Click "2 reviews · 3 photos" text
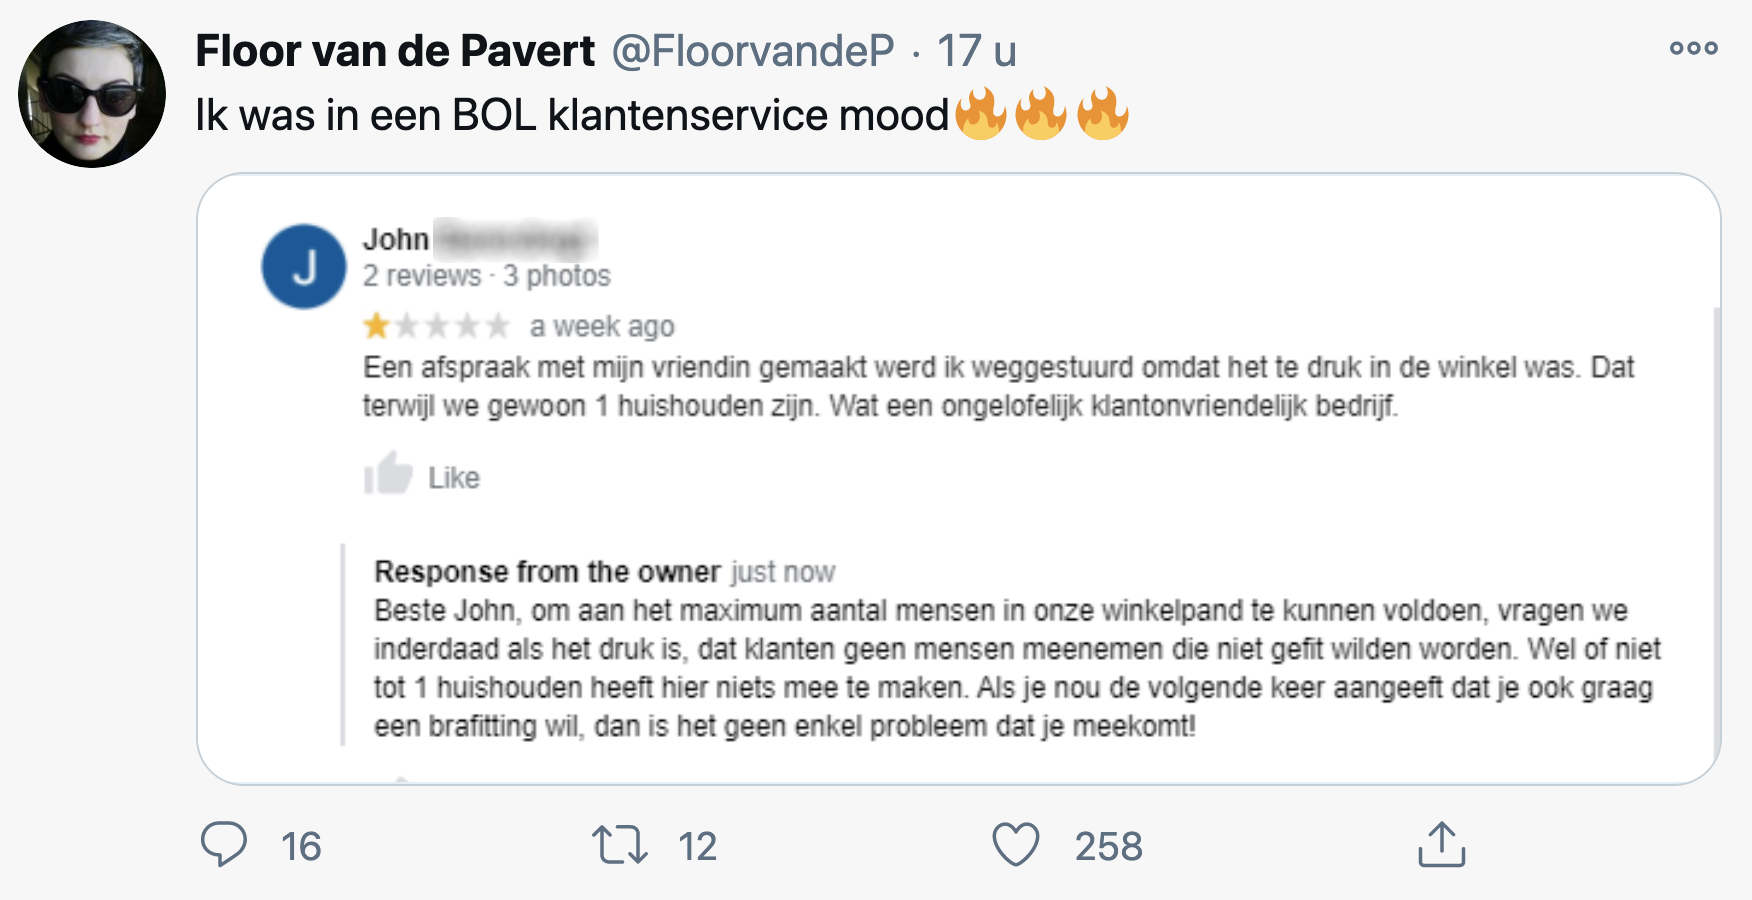Image resolution: width=1752 pixels, height=900 pixels. click(486, 276)
